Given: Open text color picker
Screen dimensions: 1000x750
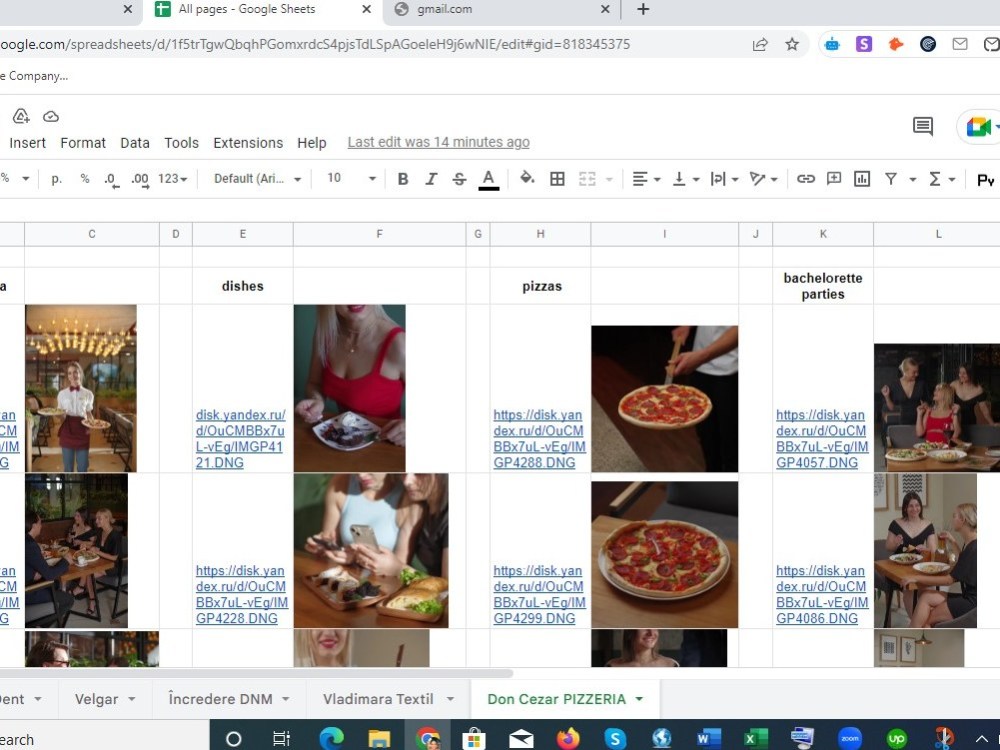Looking at the screenshot, I should 489,179.
